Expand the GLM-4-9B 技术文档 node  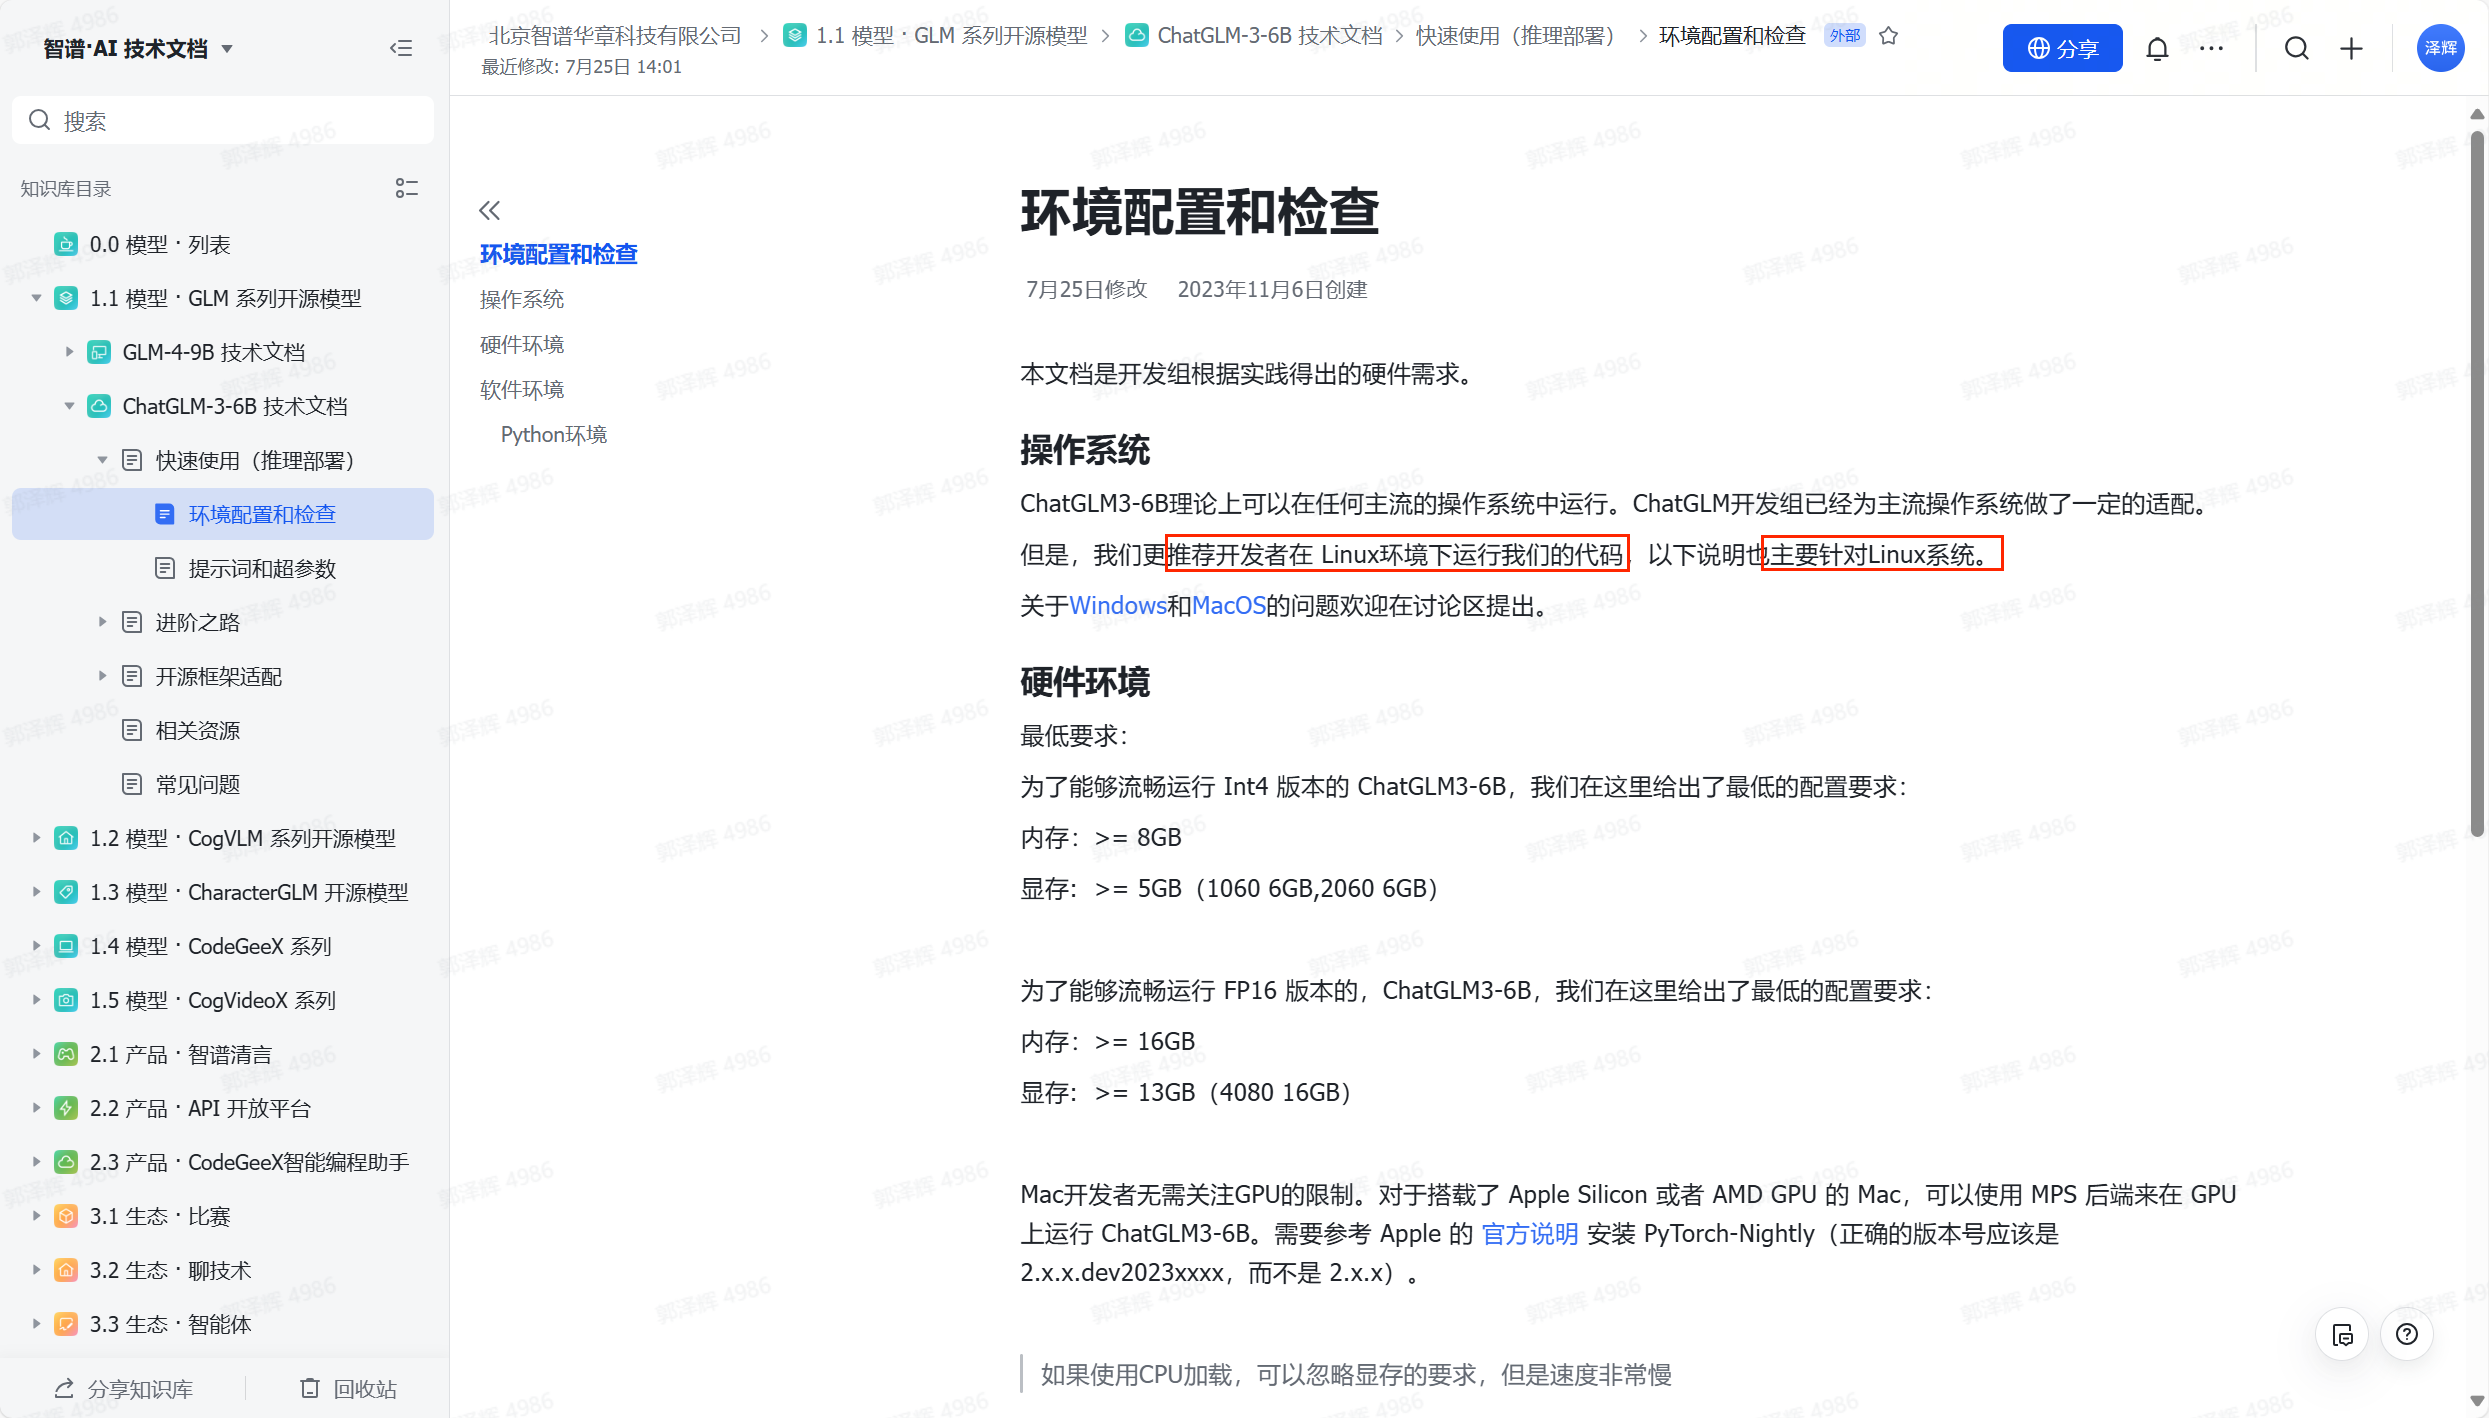[x=69, y=352]
